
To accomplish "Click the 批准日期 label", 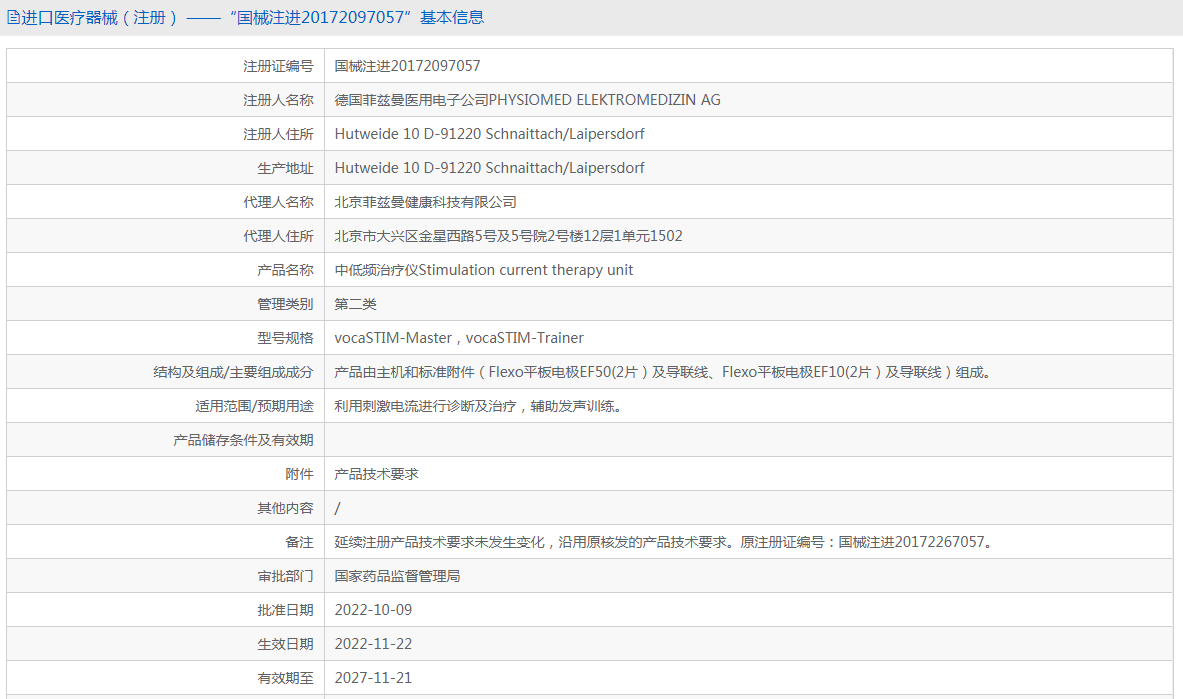I will (x=285, y=610).
